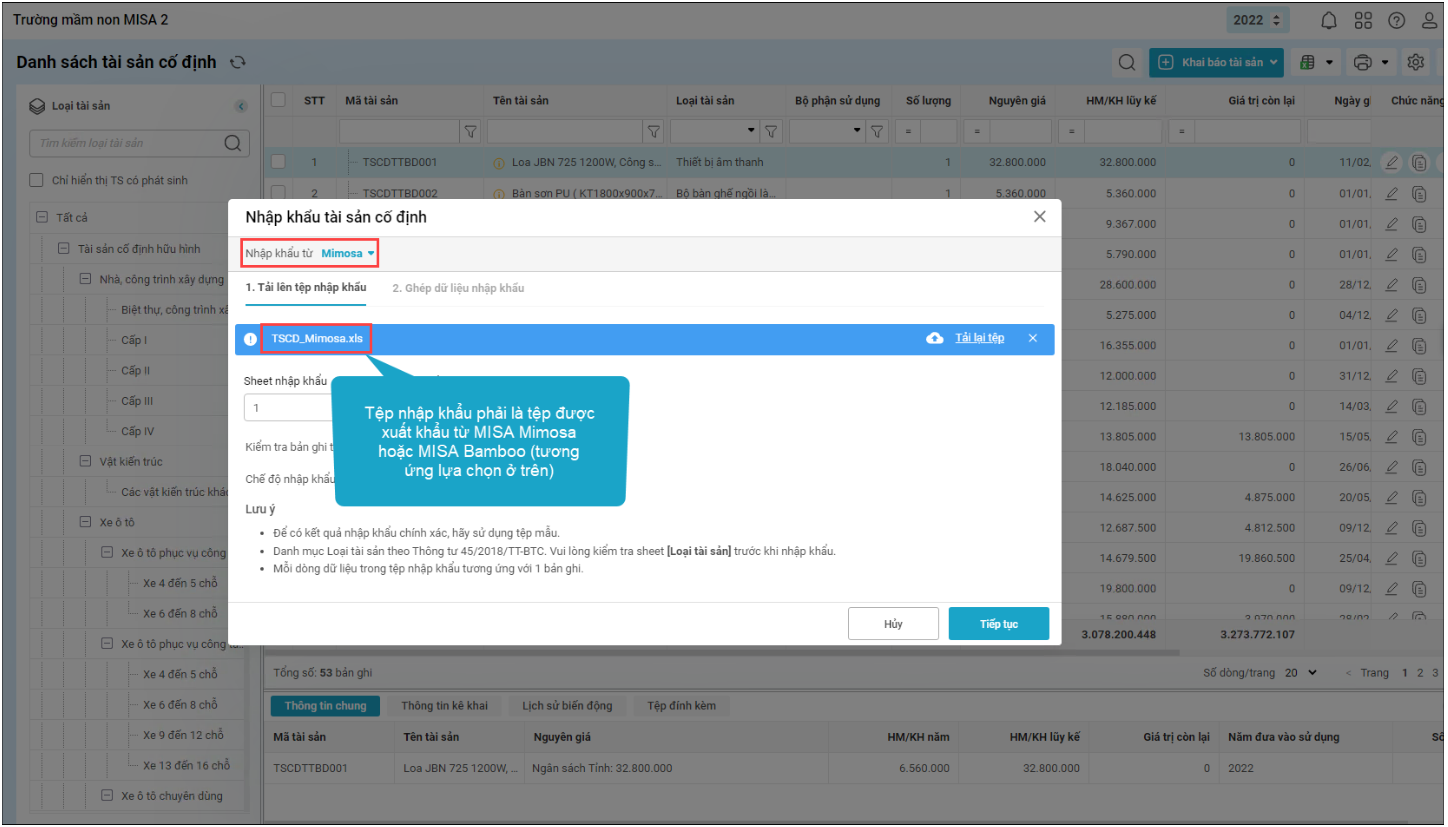Click the filter funnel for Bộ phận sử dụng
Image resolution: width=1448 pixels, height=827 pixels.
[877, 131]
